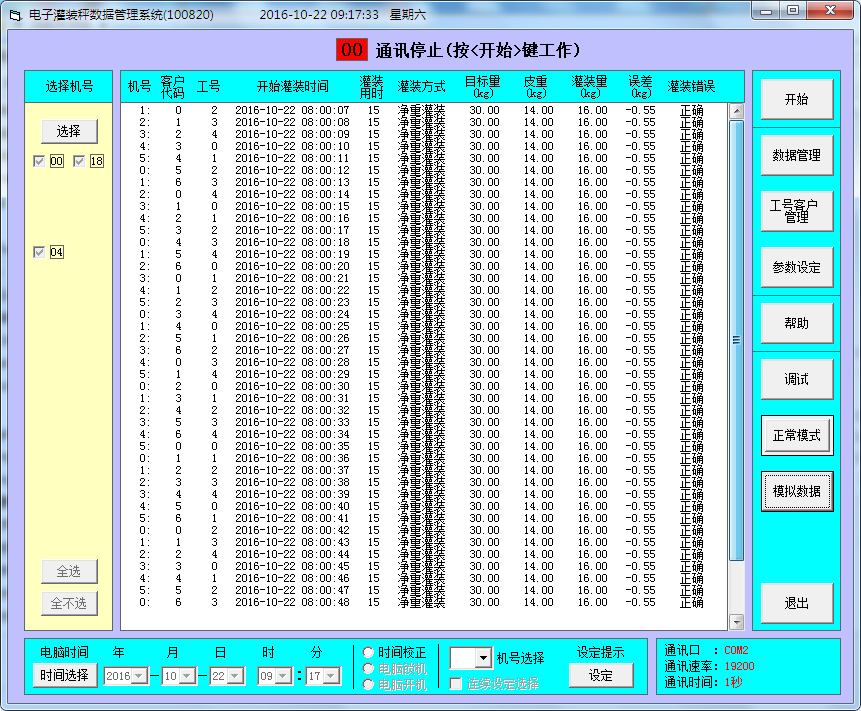Toggle machine number 18 checkbox

[x=79, y=162]
